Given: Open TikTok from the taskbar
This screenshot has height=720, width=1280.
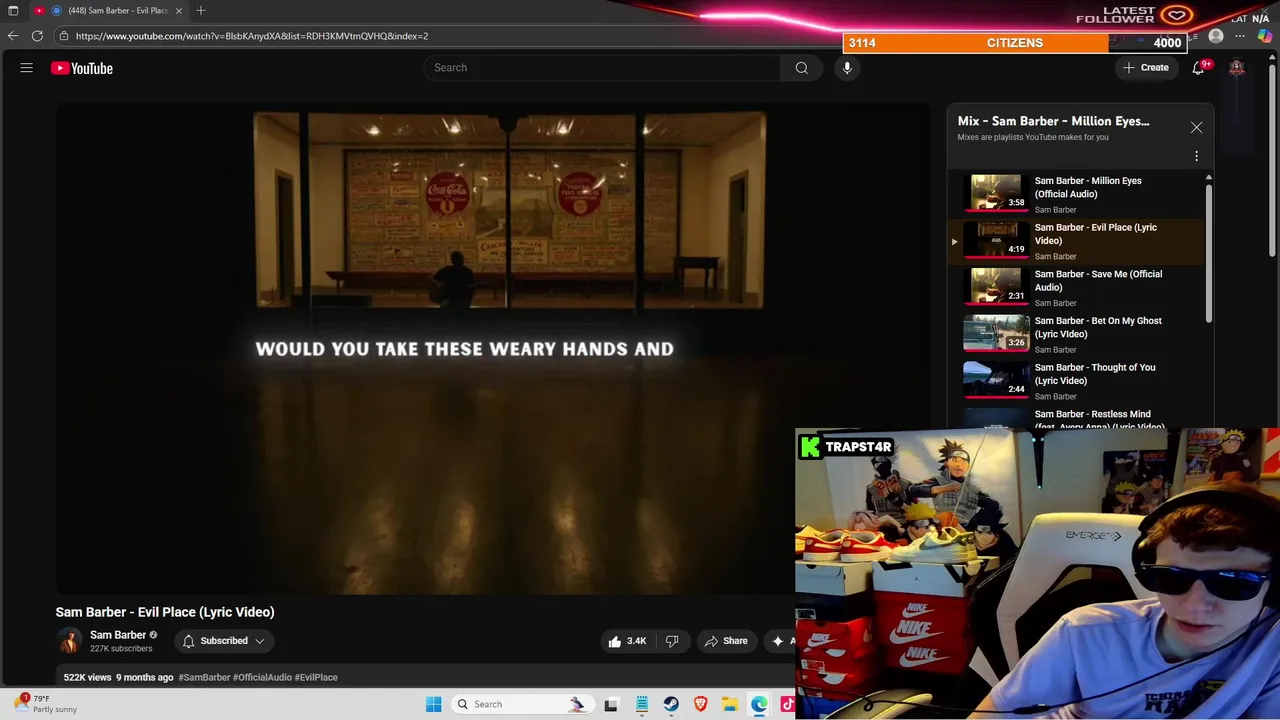Looking at the screenshot, I should coord(787,704).
